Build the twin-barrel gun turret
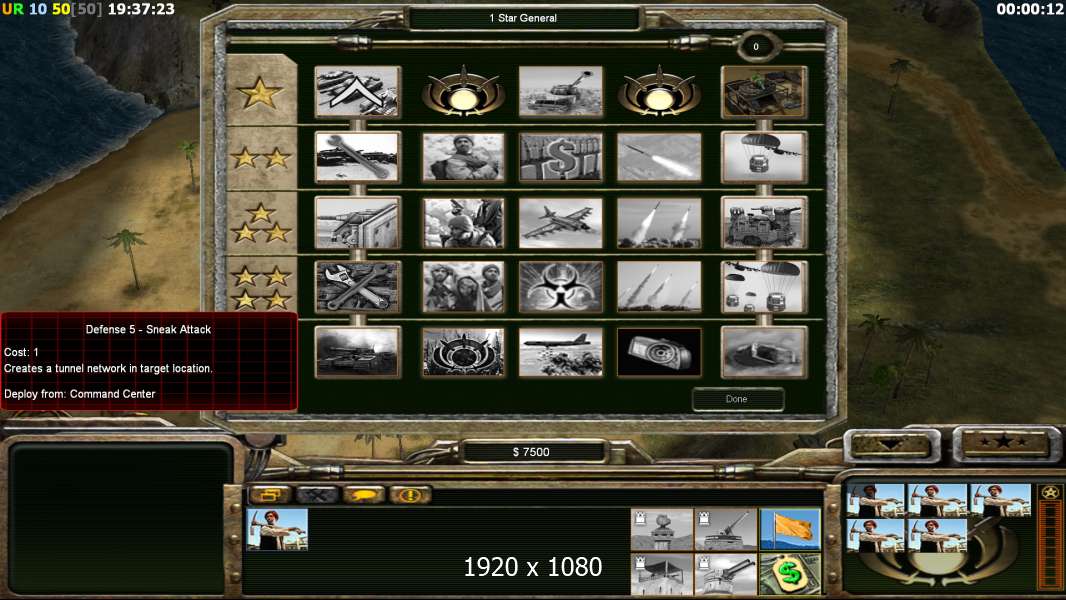The width and height of the screenshot is (1066, 600). tap(725, 574)
